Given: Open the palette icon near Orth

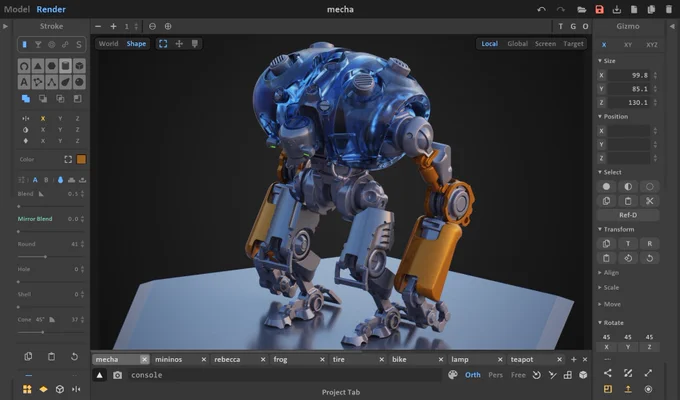Looking at the screenshot, I should click(453, 375).
